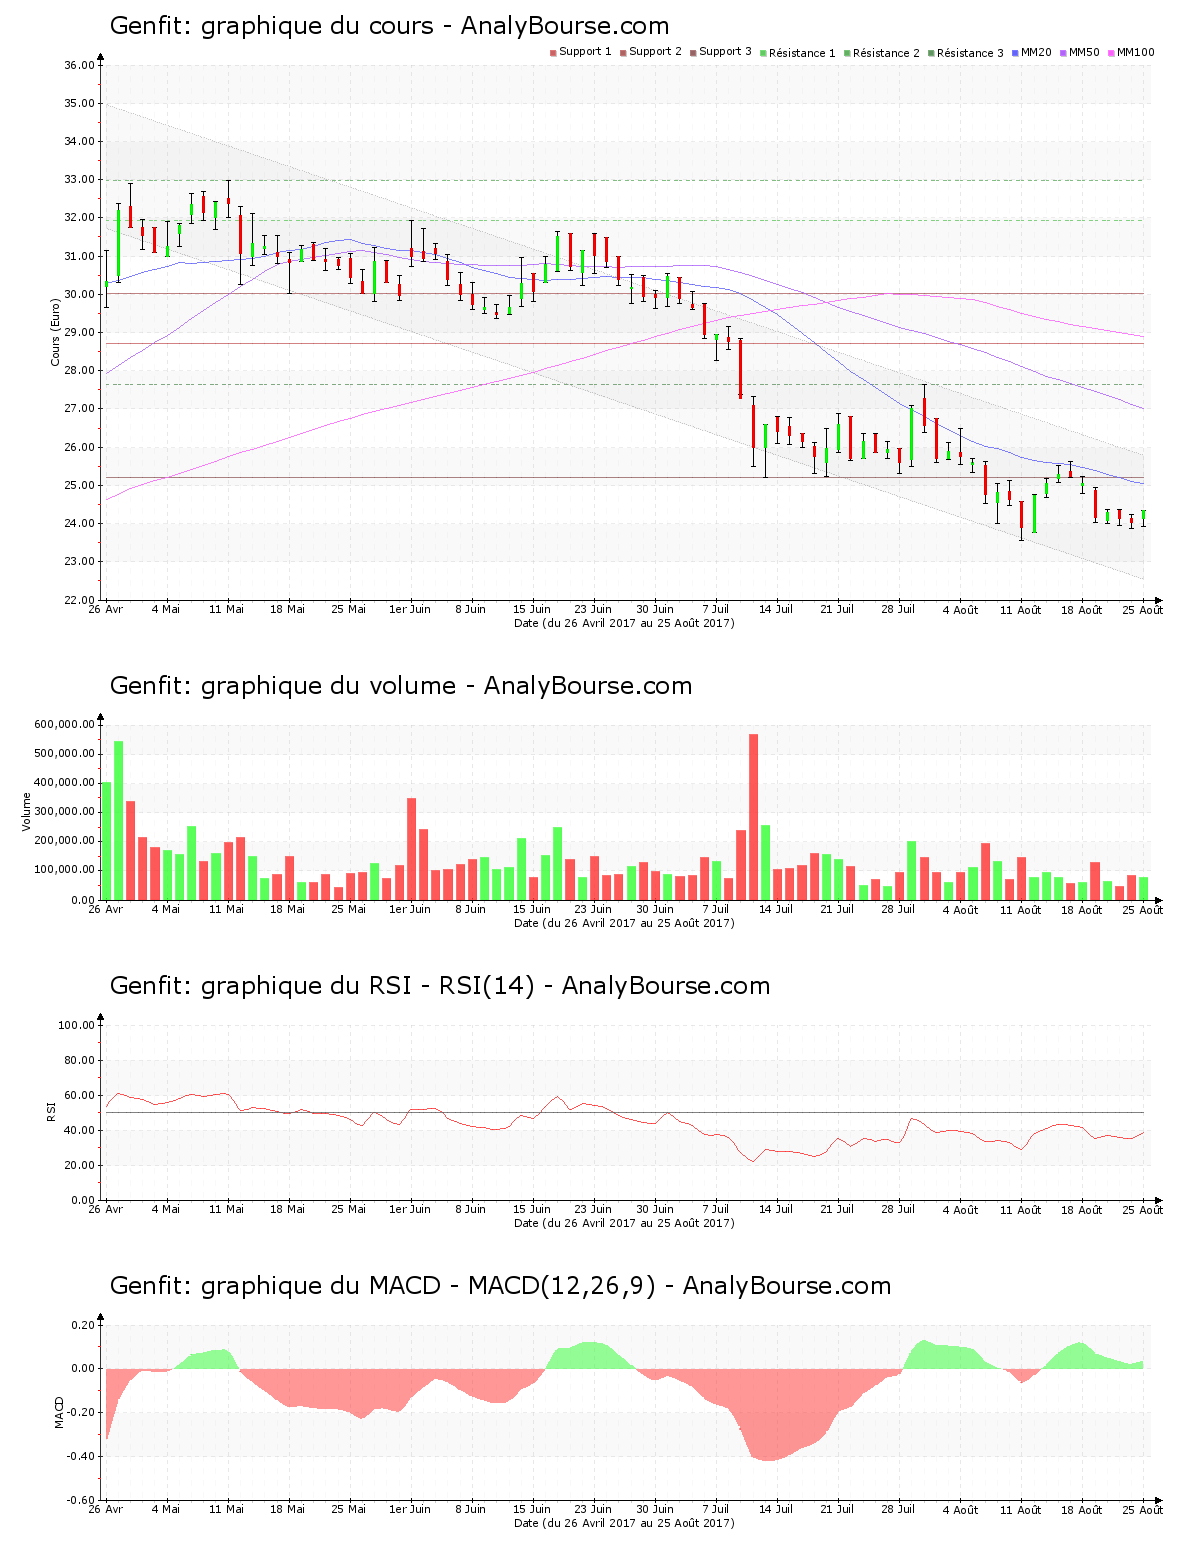Select the MM50 legend label
Screen dimensions: 1200x1550
coord(1084,52)
